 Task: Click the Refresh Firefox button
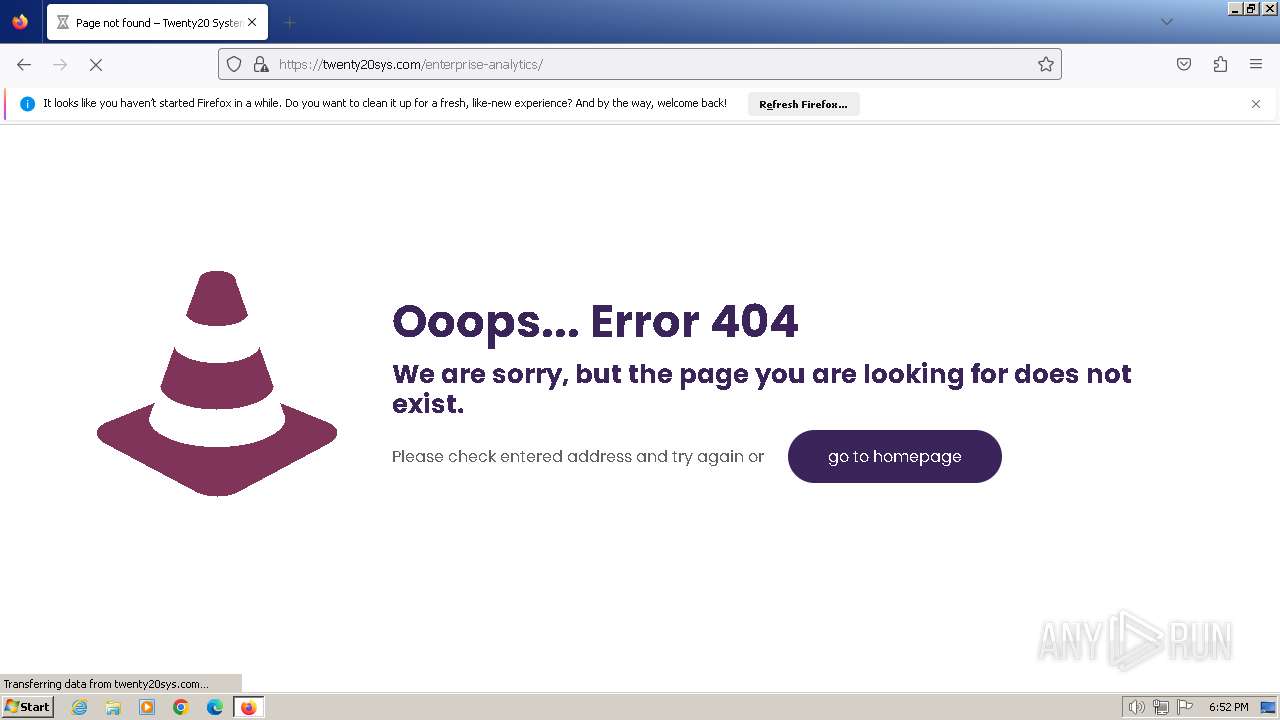click(803, 104)
